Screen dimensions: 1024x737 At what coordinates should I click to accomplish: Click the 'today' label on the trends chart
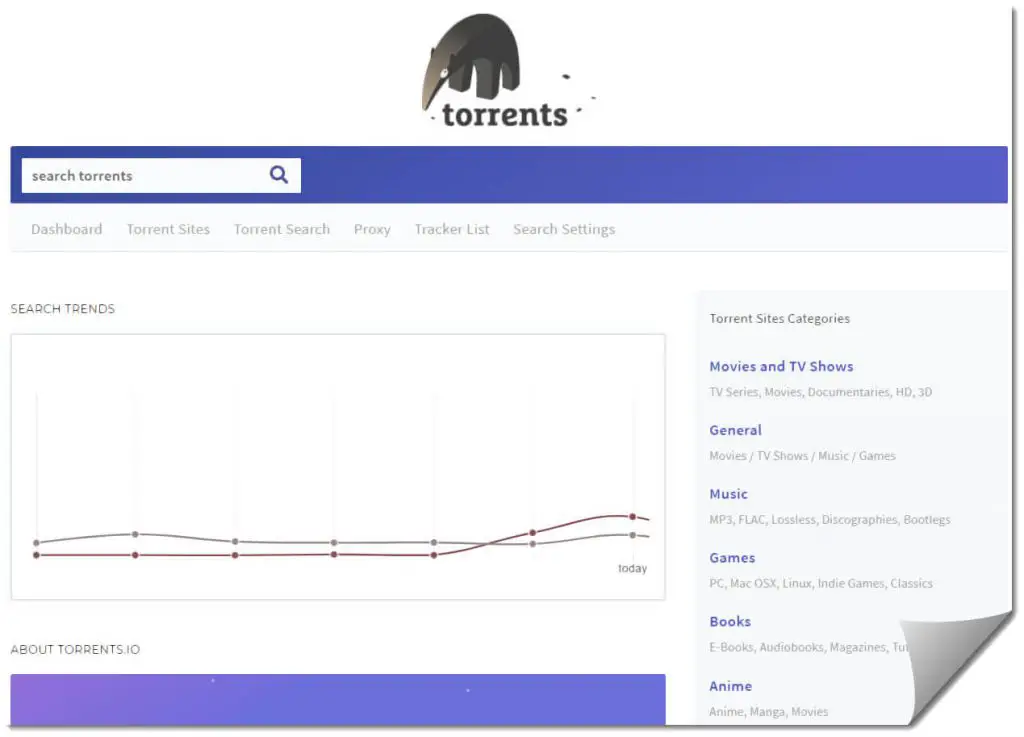pos(629,567)
